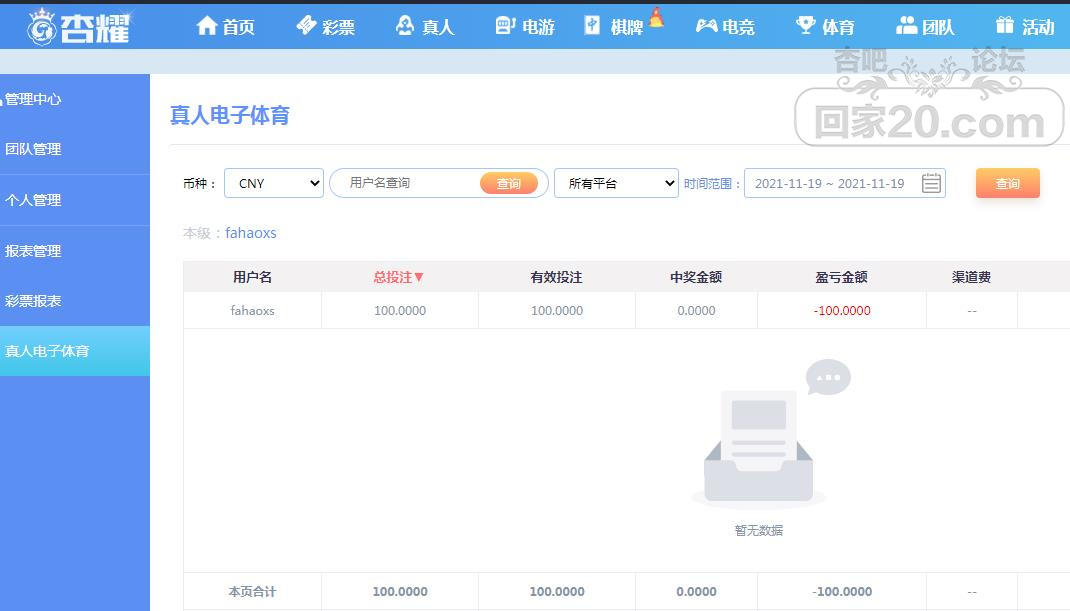This screenshot has height=611, width=1070.
Task: Click the 盈亏金额 column header
Action: [x=841, y=277]
